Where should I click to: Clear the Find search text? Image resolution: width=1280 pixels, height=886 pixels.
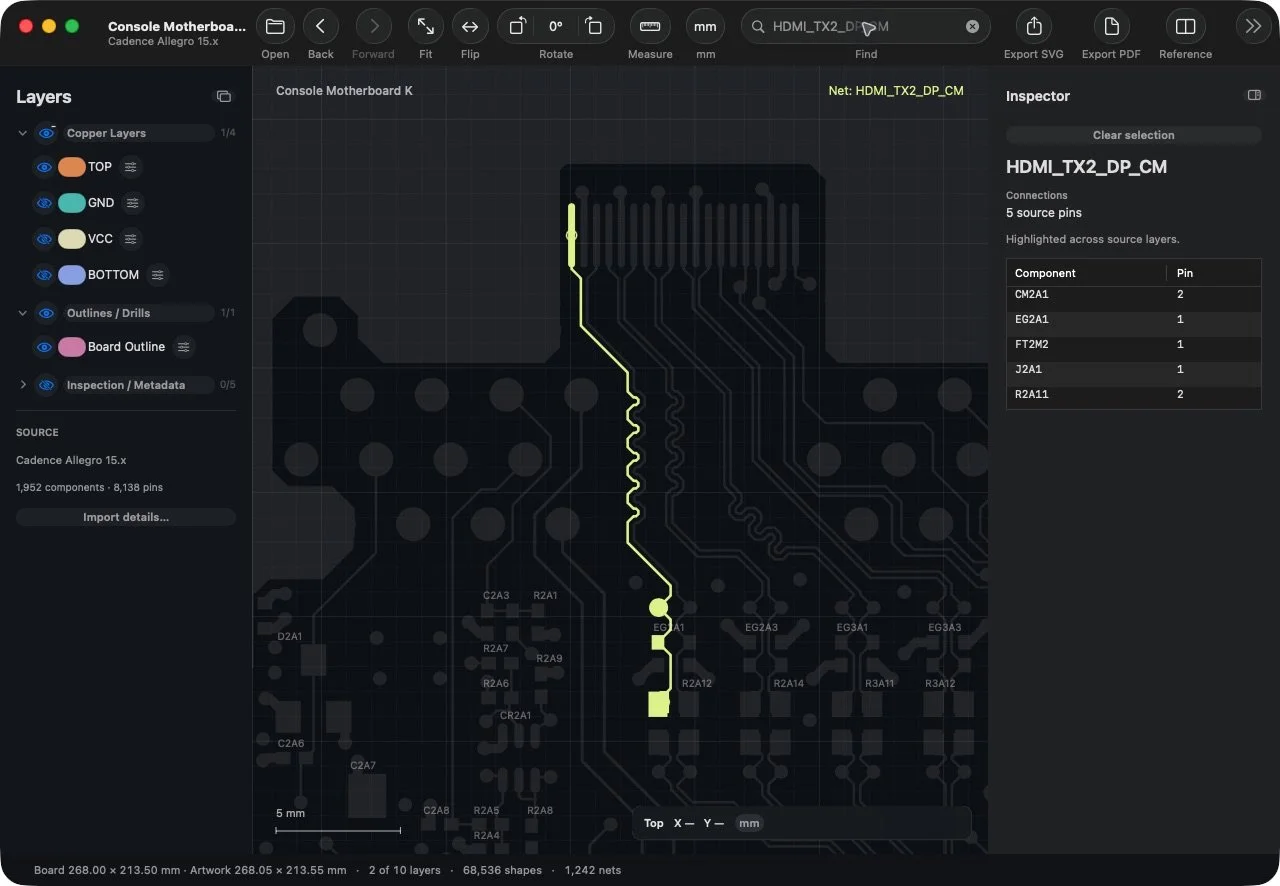point(972,27)
